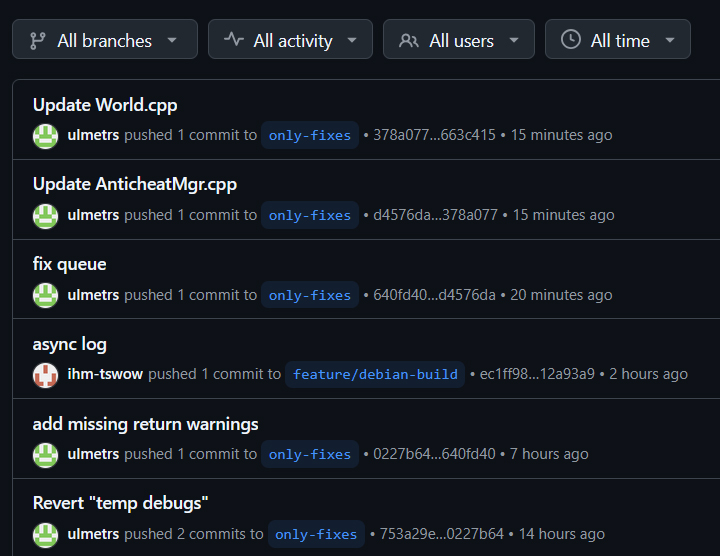Screen dimensions: 720x556
Task: Open the add missing return warnings title
Action: (146, 424)
